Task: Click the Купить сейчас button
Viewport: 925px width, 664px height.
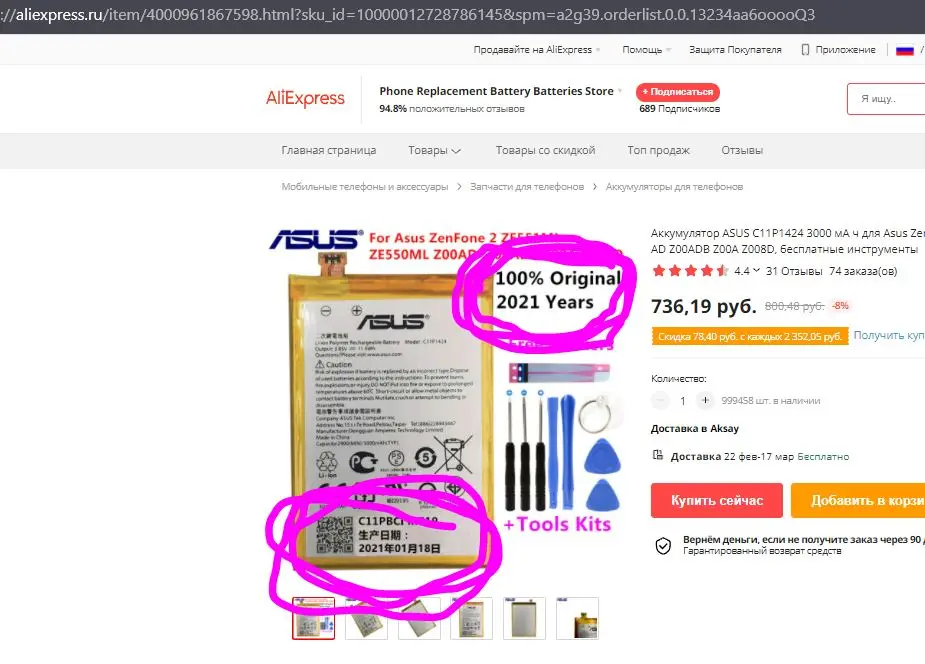Action: (x=717, y=501)
